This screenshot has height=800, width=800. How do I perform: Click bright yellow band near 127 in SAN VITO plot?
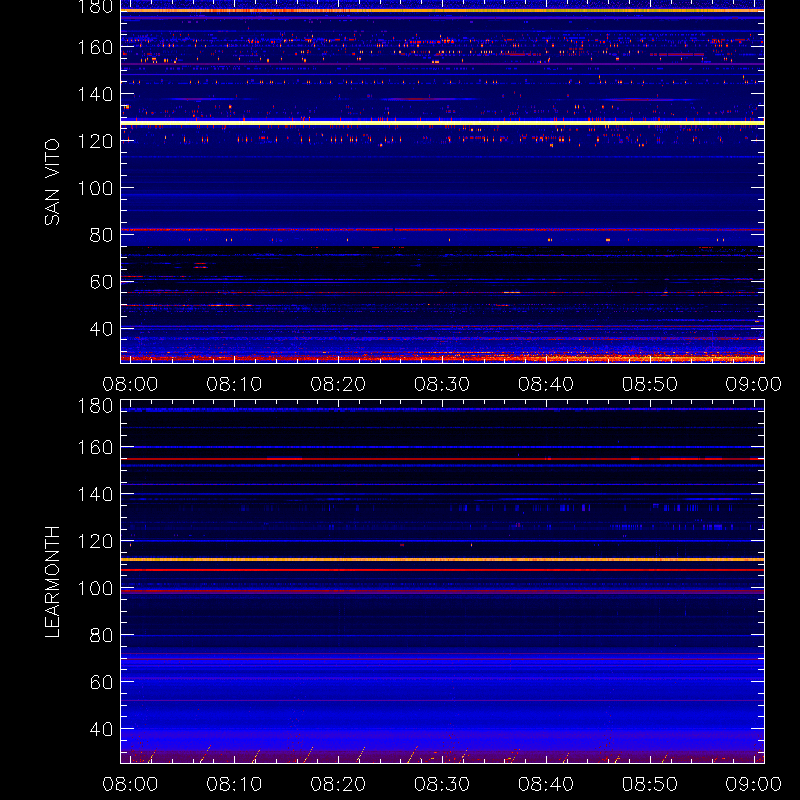(x=442, y=123)
